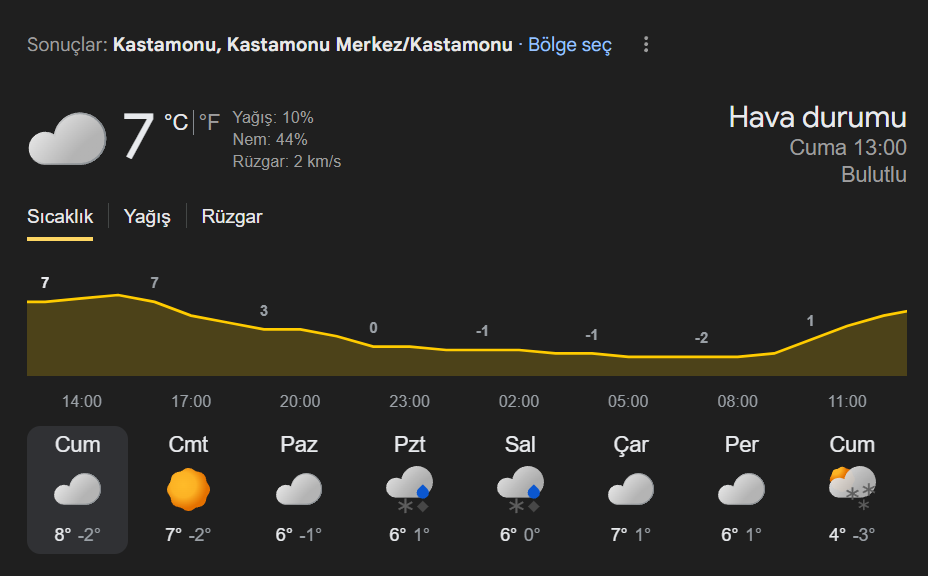Click the Cmt day label
Viewport: 928px width, 576px height.
[188, 445]
